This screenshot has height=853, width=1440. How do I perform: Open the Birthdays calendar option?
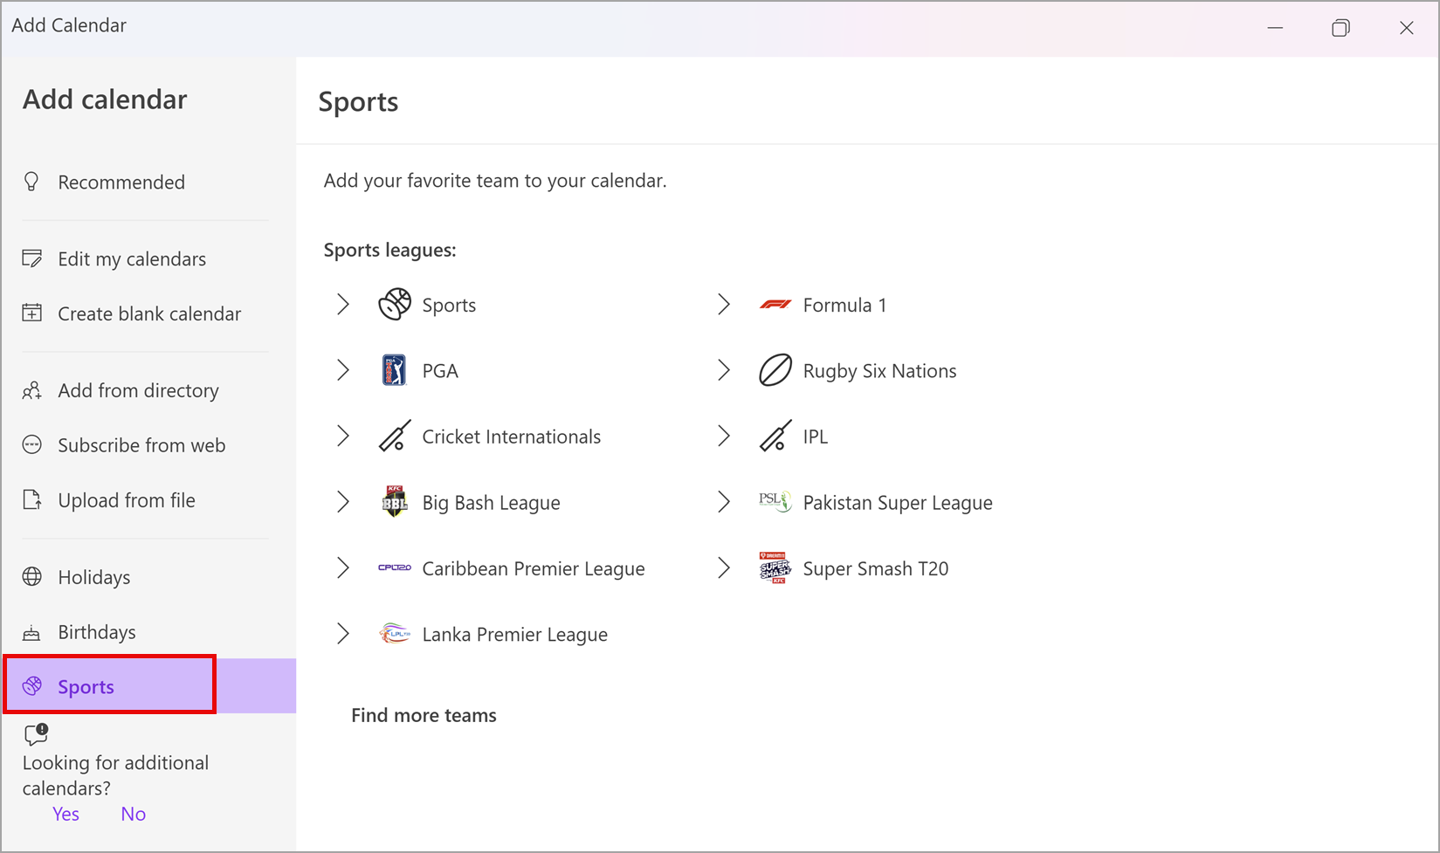[97, 632]
